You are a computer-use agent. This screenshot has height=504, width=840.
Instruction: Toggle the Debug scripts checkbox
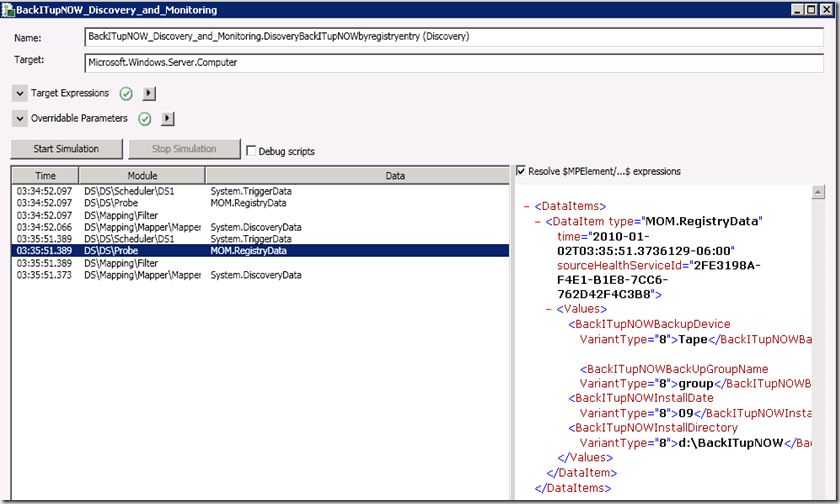[x=251, y=151]
